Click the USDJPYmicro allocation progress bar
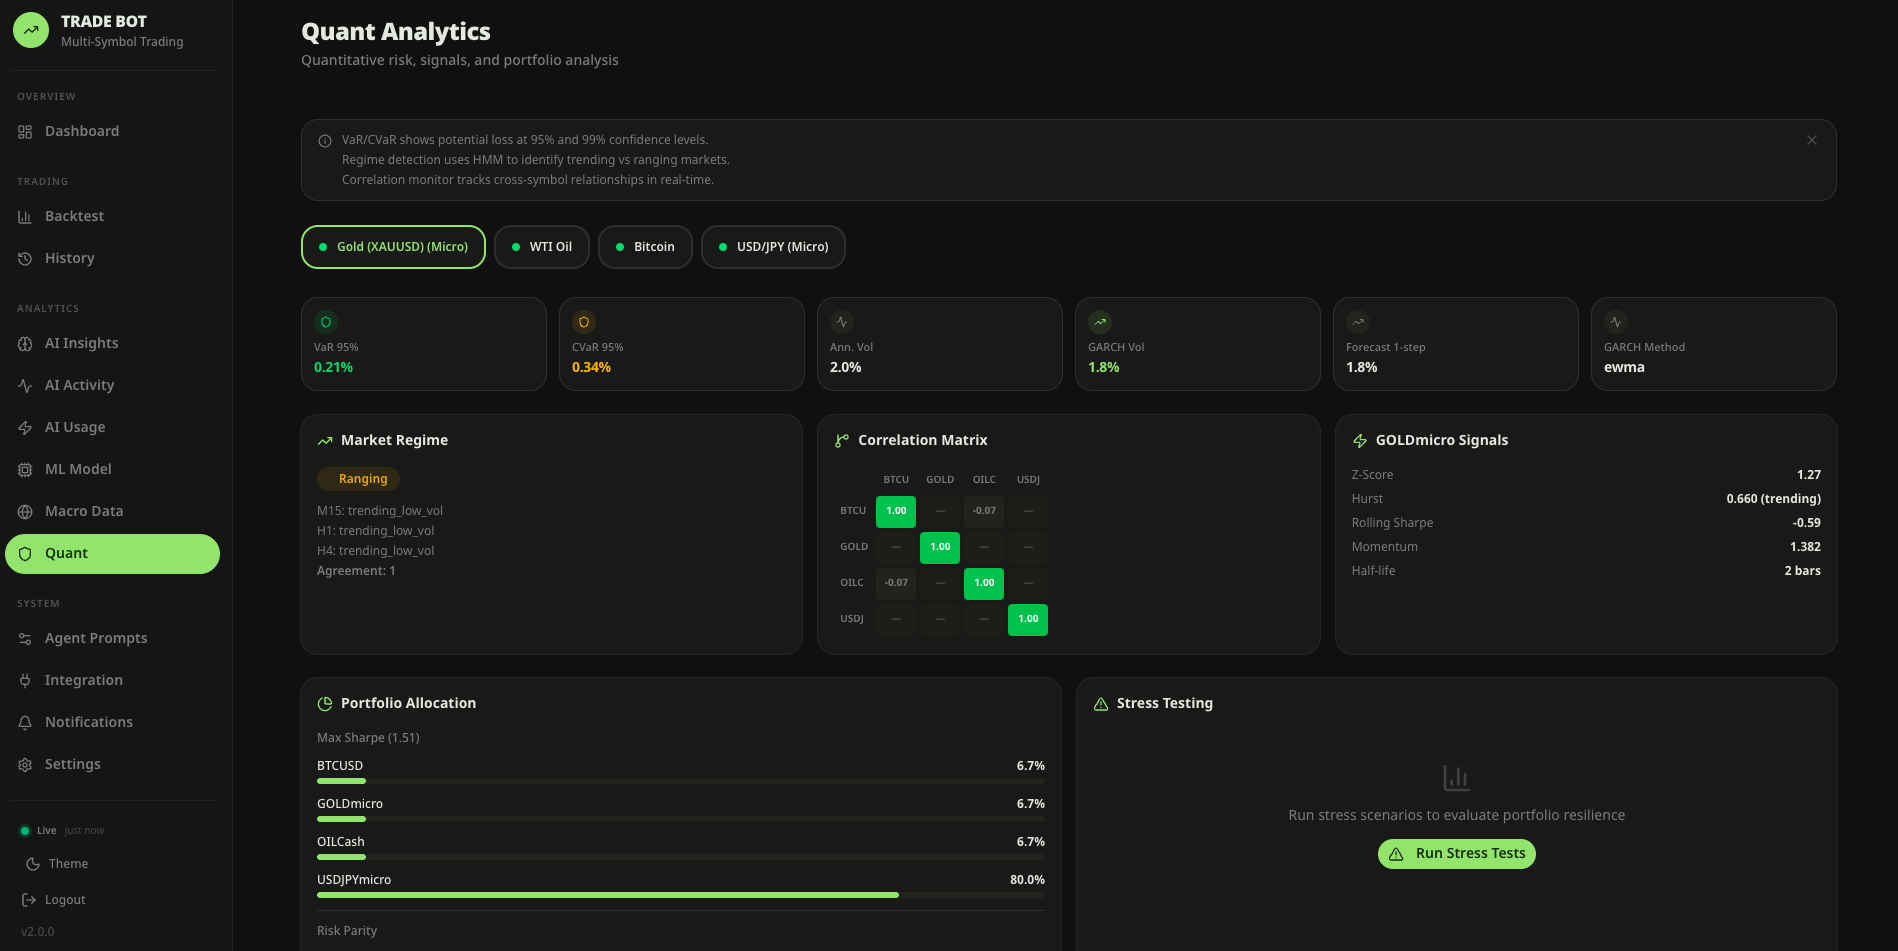 coord(681,895)
